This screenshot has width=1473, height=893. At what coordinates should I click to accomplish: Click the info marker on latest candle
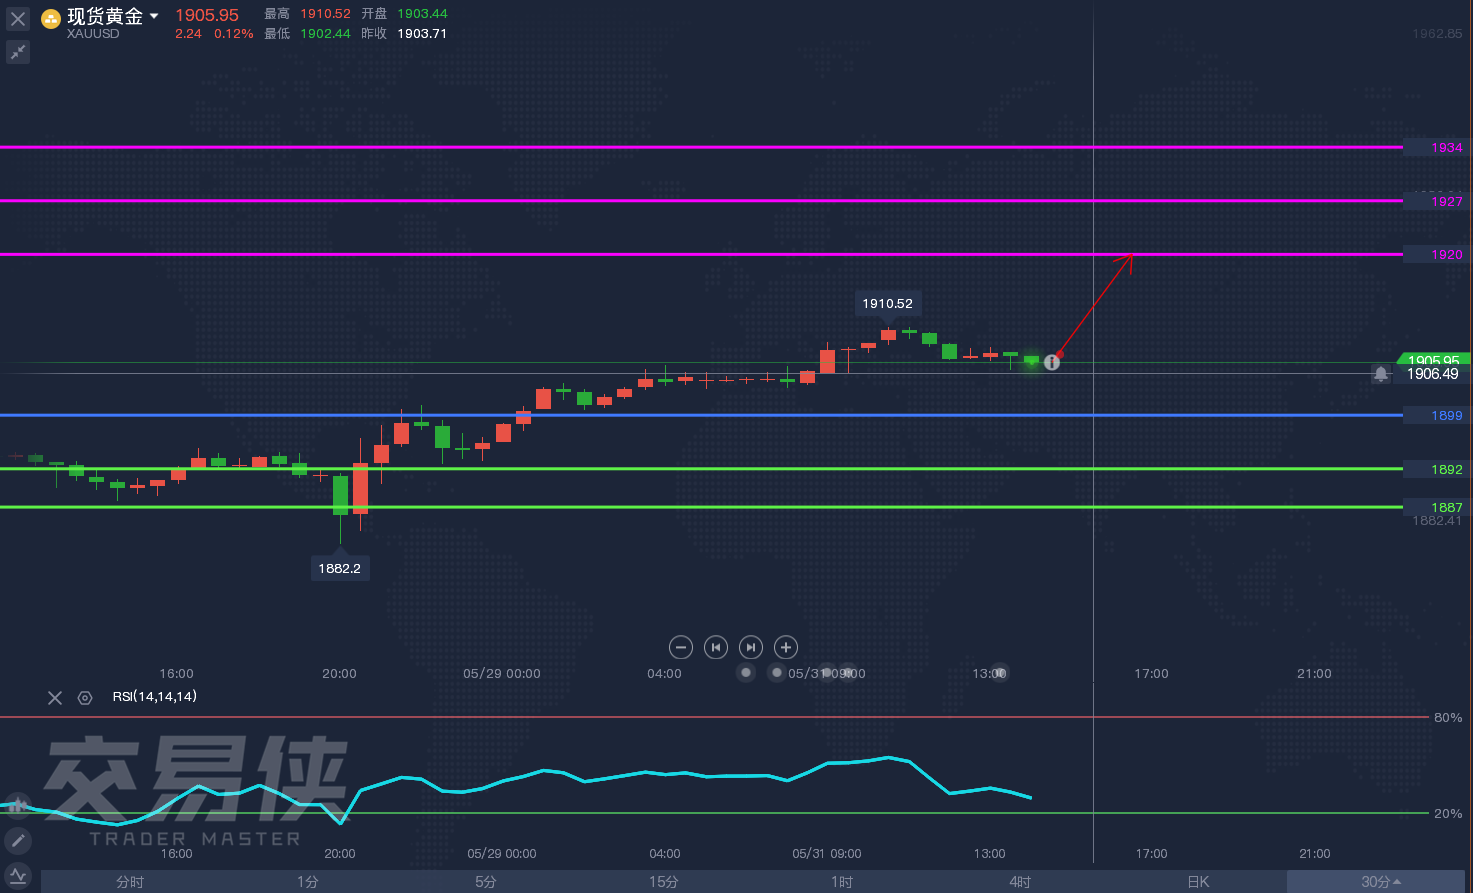(x=1052, y=362)
